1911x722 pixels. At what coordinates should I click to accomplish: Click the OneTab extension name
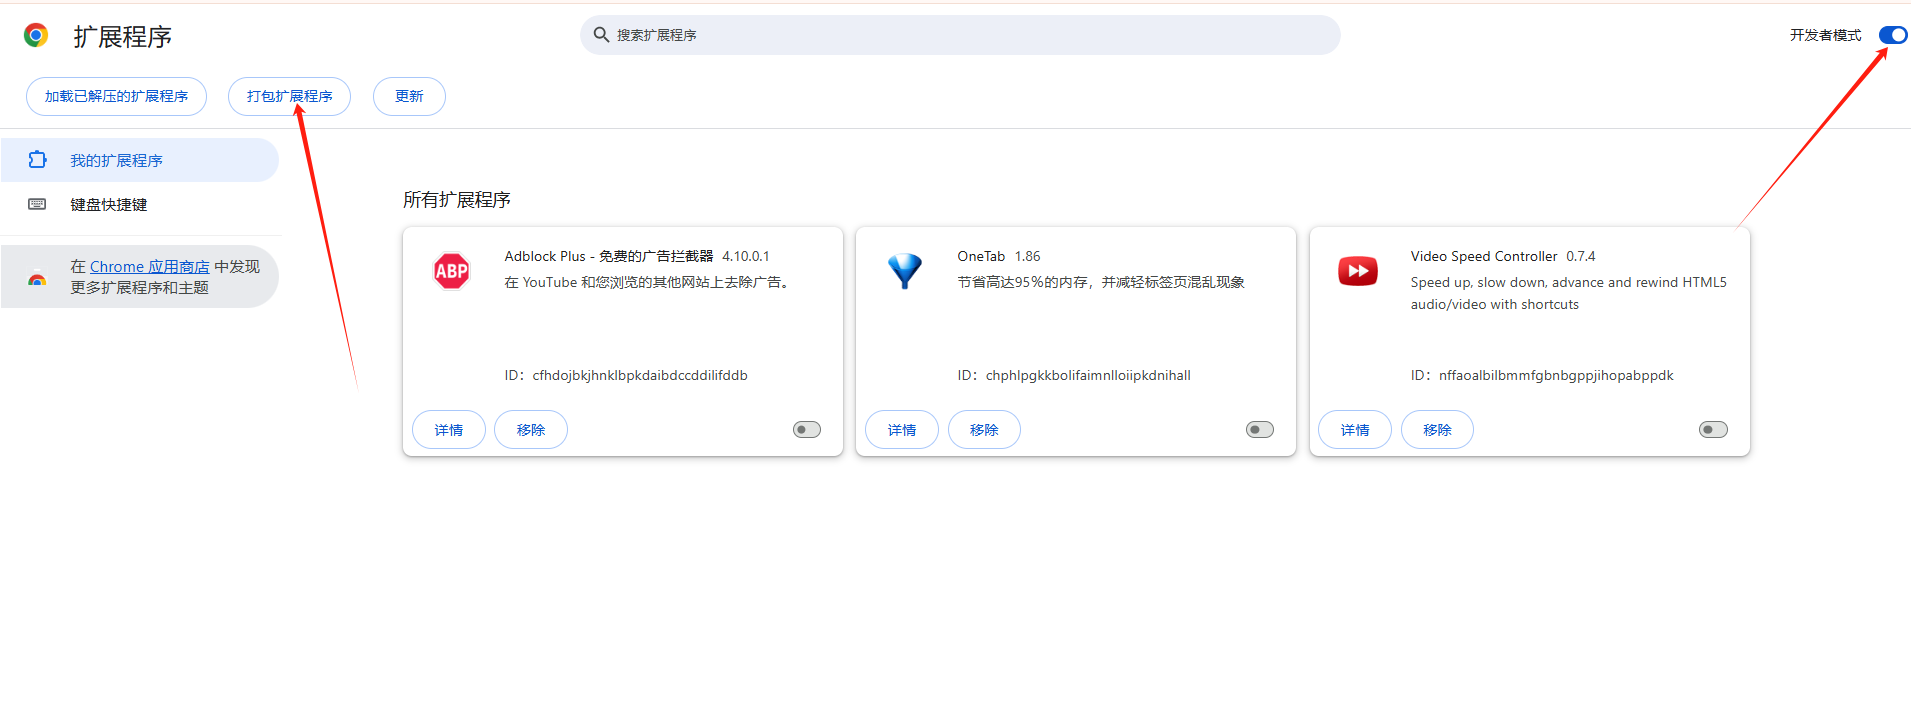pos(981,256)
